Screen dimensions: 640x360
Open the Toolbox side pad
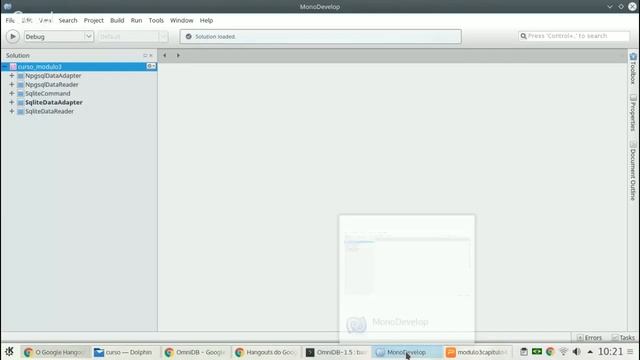click(x=633, y=69)
